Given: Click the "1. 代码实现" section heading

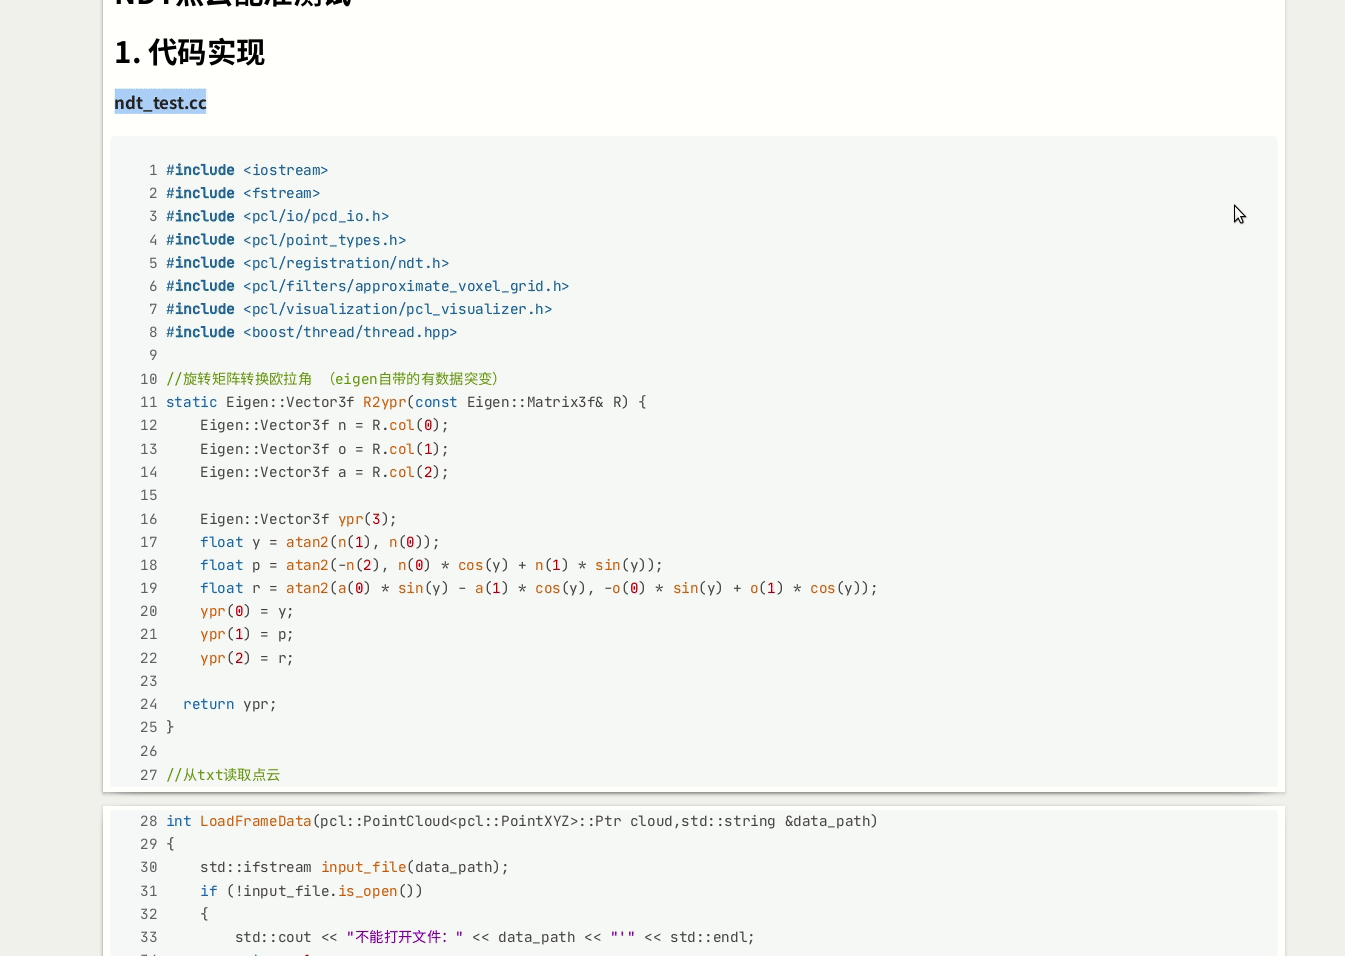Looking at the screenshot, I should point(190,52).
